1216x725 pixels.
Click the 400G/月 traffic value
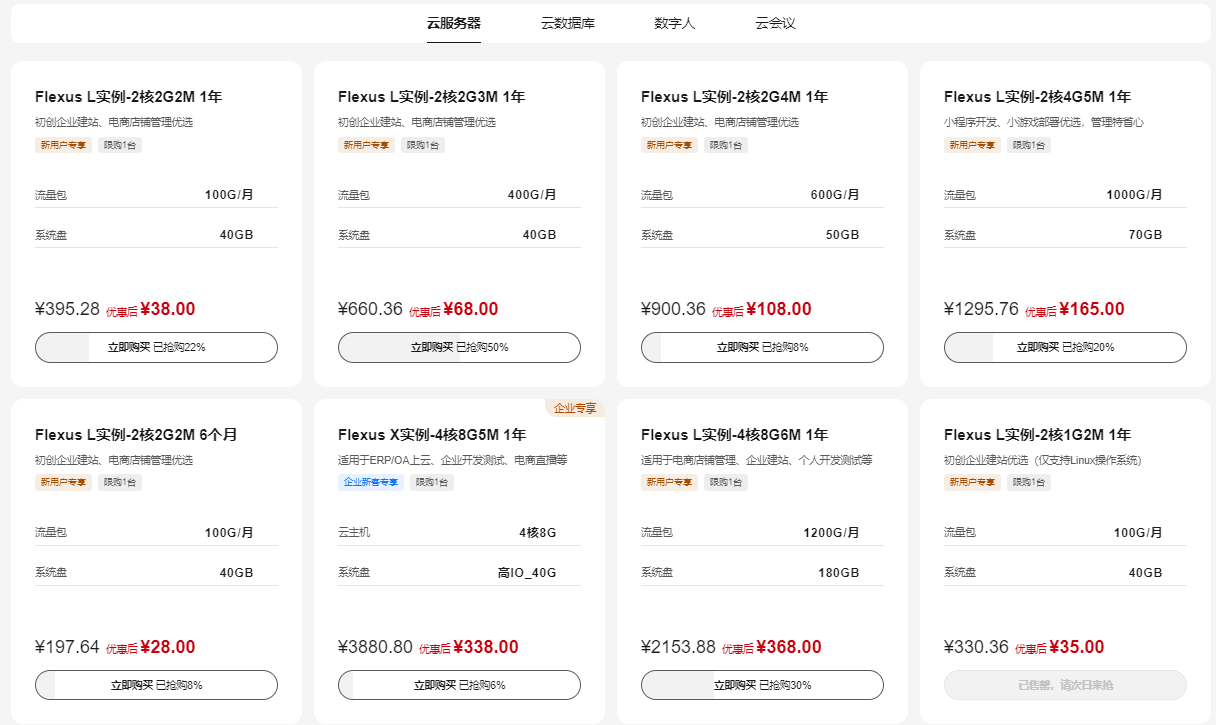[532, 195]
